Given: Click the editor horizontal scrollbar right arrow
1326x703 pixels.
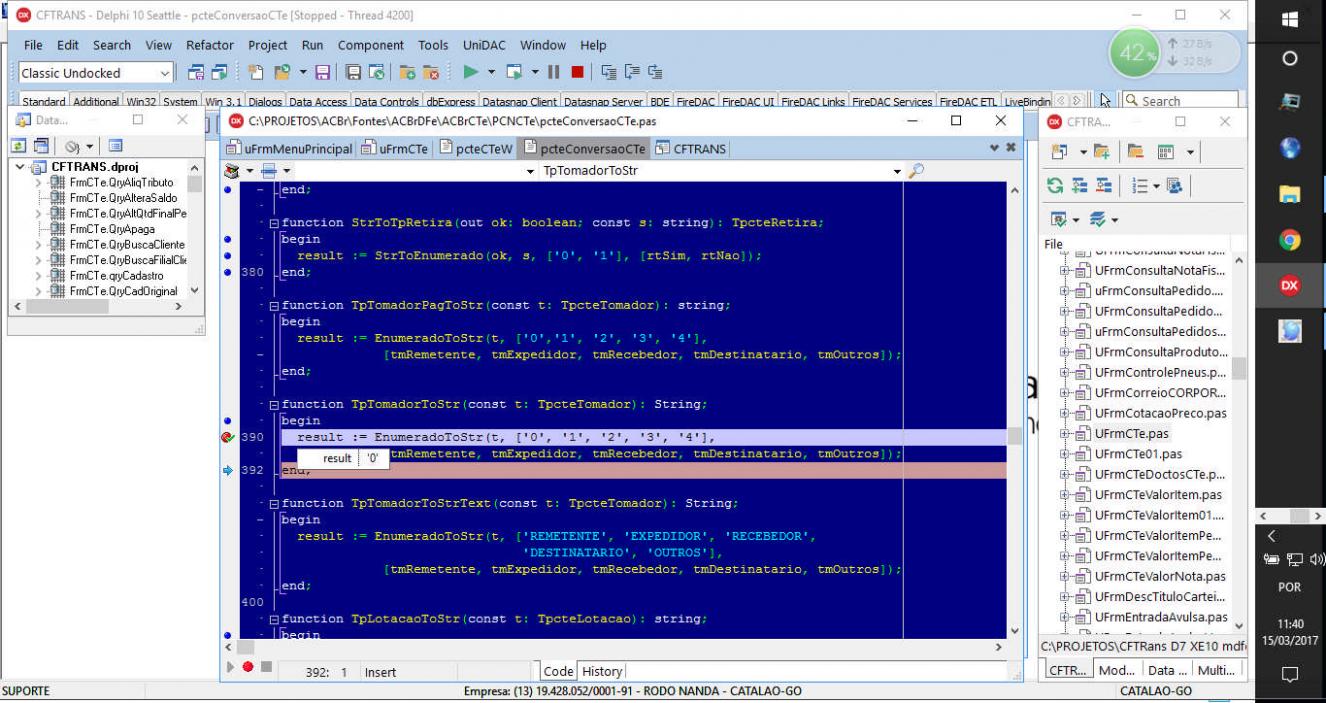Looking at the screenshot, I should click(997, 649).
